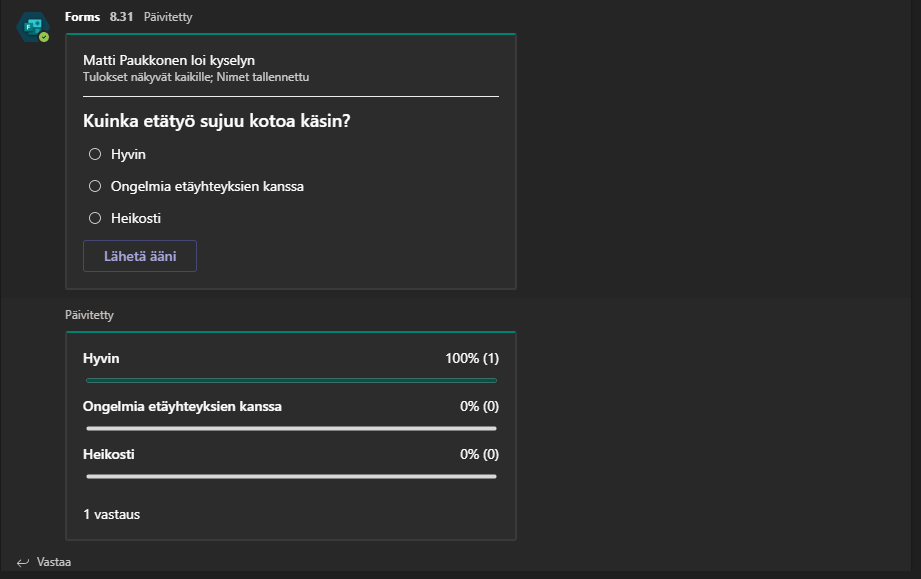921x579 pixels.
Task: Click the Heikosti result progress bar
Action: tap(291, 476)
